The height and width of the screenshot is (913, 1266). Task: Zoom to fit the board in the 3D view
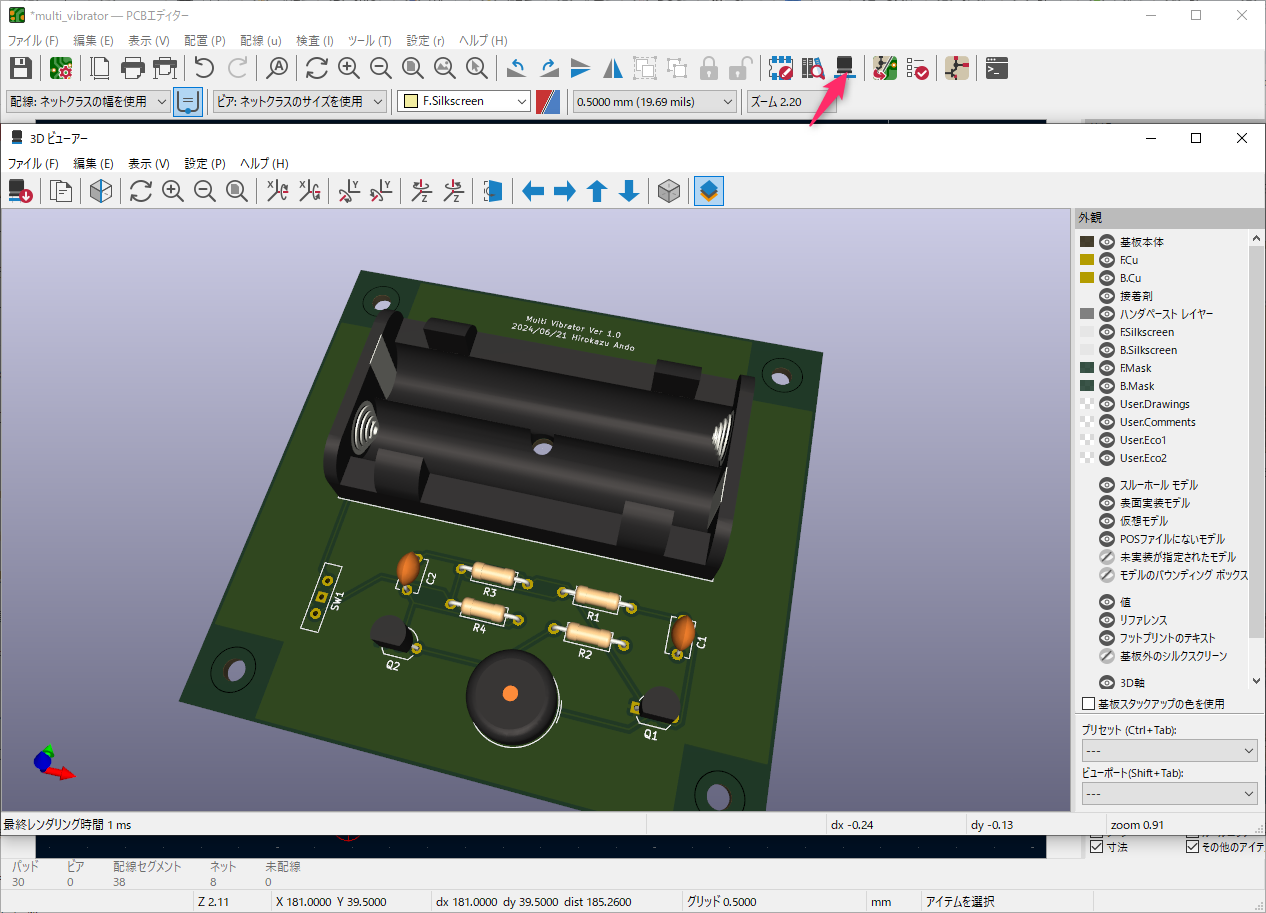coord(236,191)
